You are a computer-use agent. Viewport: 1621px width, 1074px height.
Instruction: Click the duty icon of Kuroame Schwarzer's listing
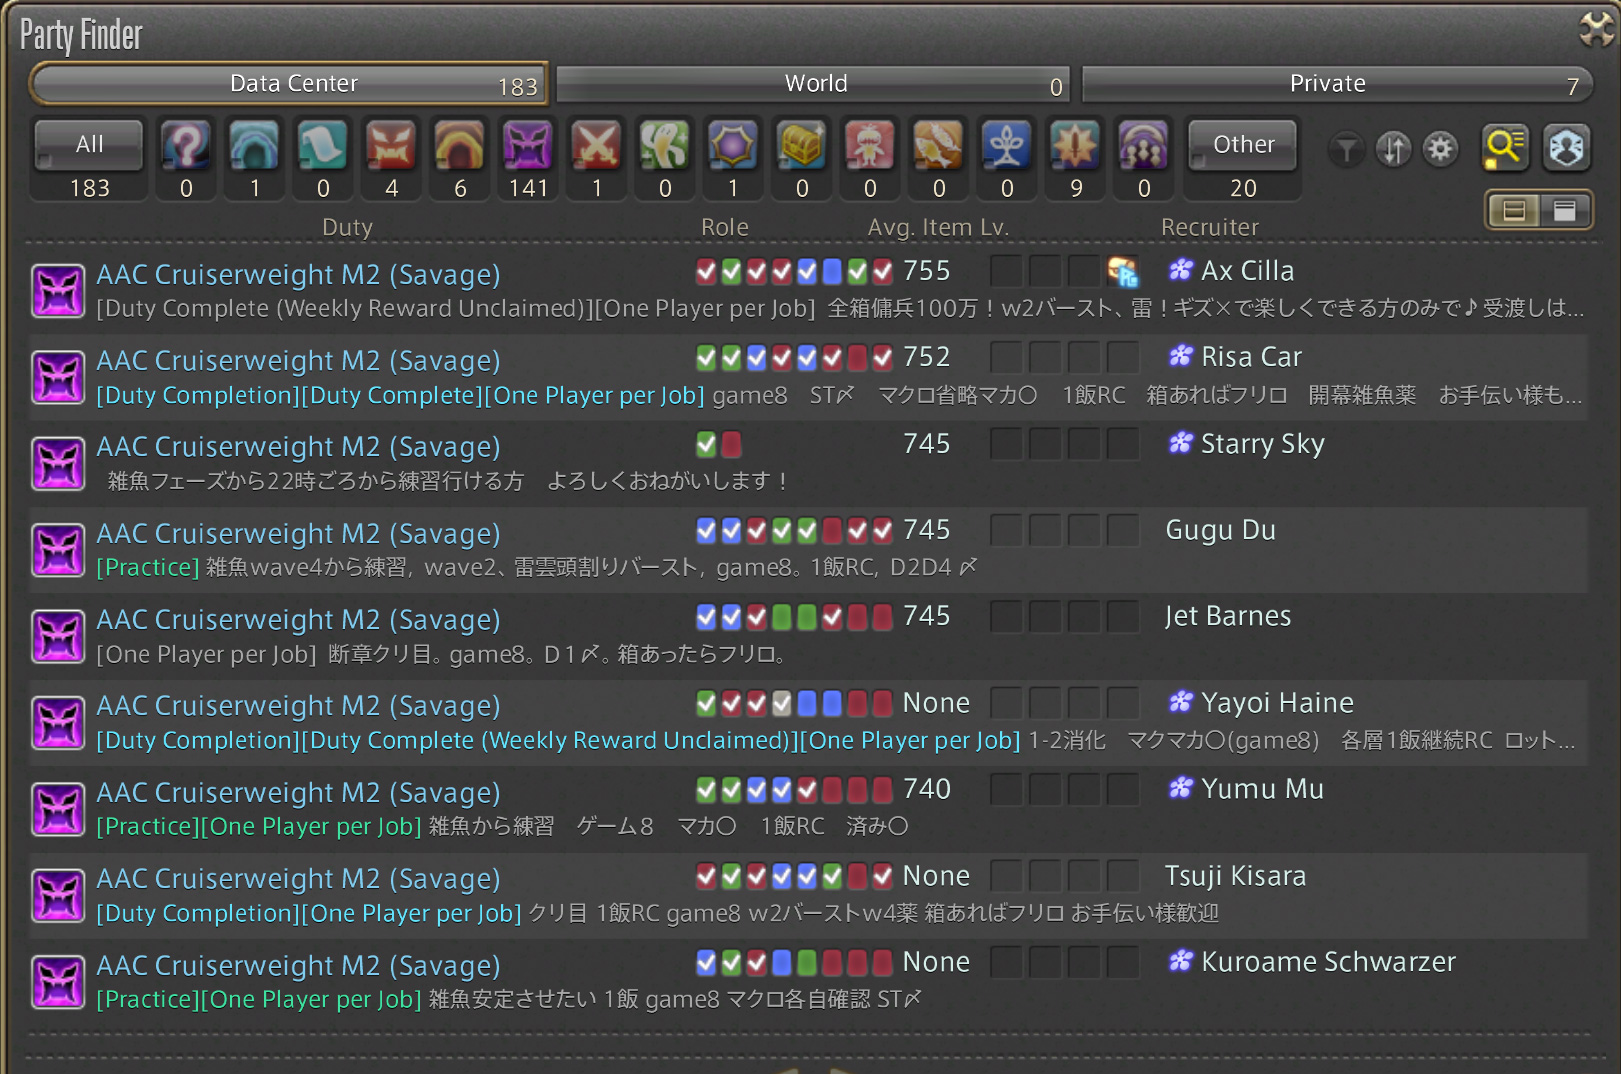click(x=58, y=982)
